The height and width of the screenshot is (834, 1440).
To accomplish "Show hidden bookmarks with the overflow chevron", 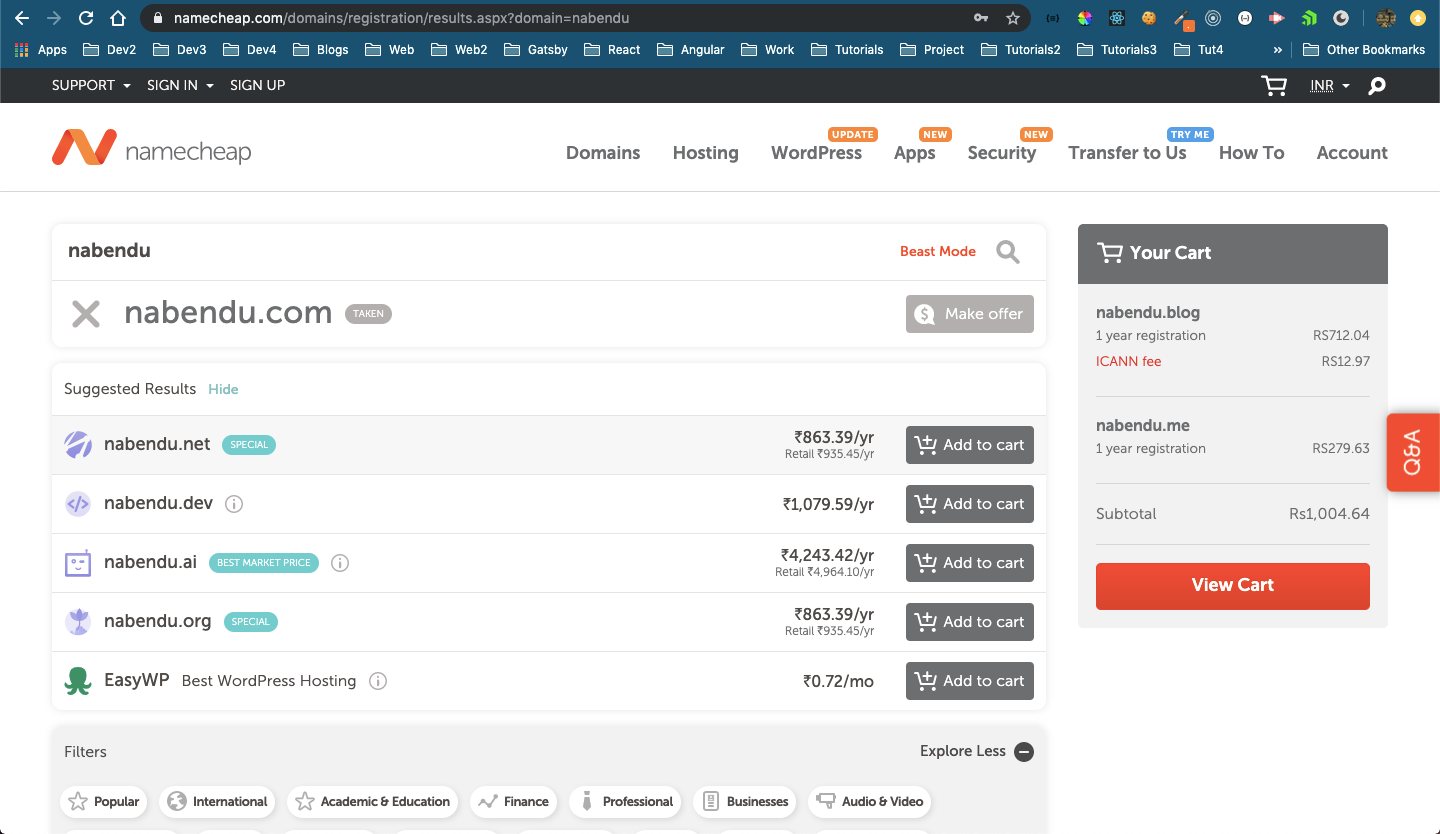I will 1277,49.
